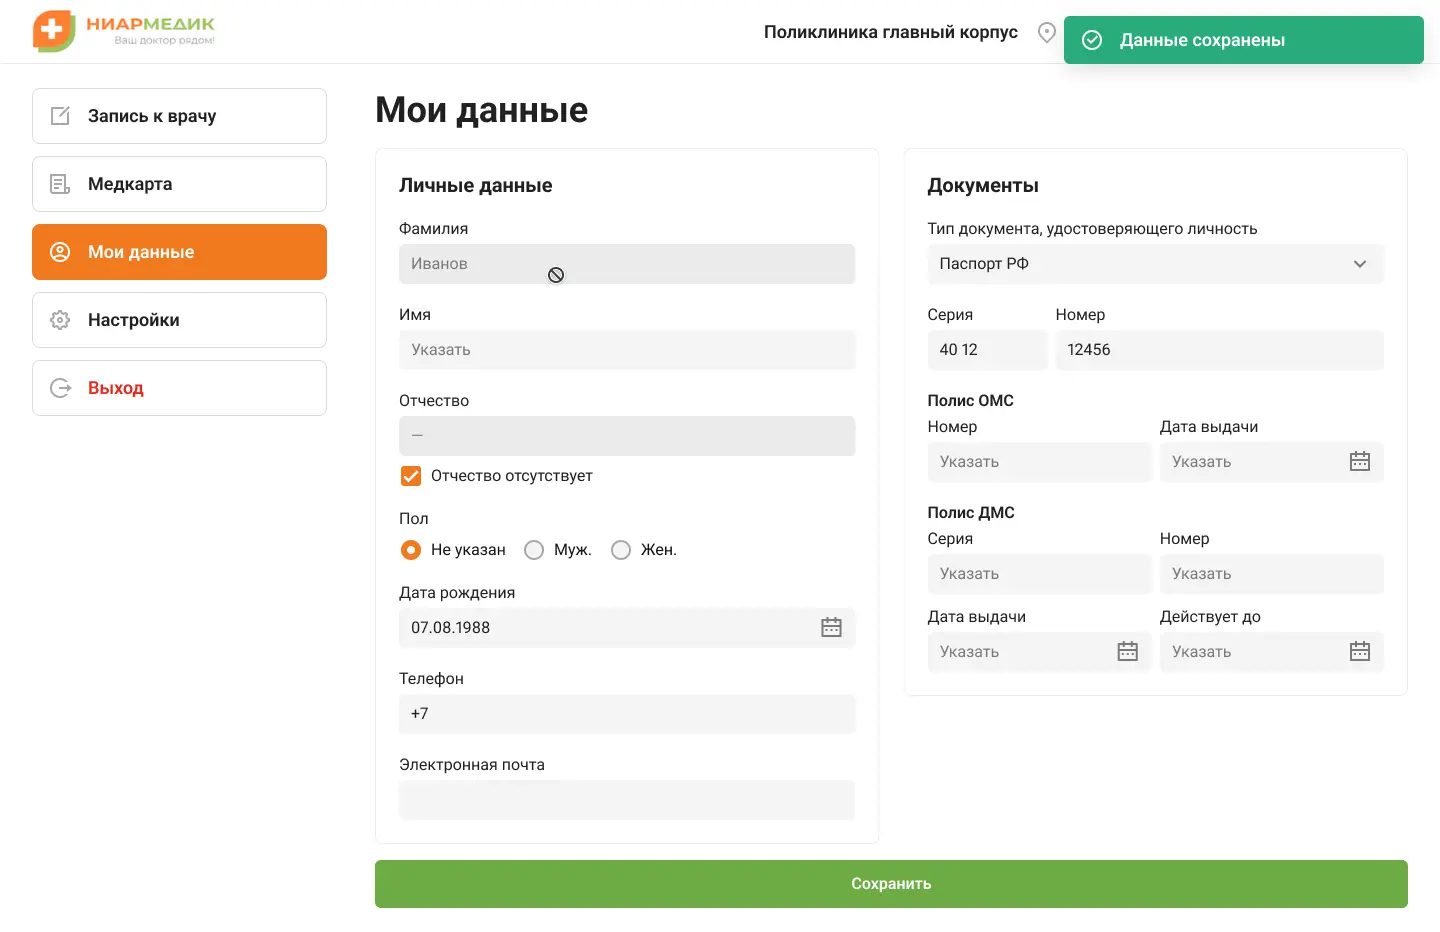Viewport: 1440px width, 932px height.
Task: Focus the Полис ОМС Номер field
Action: pyautogui.click(x=1039, y=462)
